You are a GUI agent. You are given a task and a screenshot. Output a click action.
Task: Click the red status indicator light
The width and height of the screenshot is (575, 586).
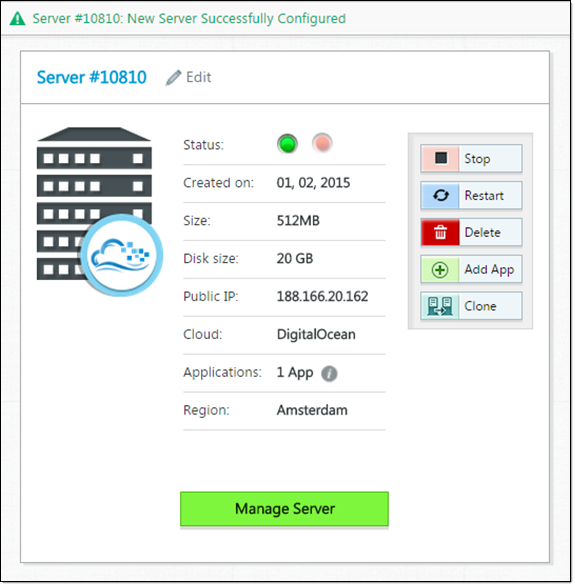[x=323, y=144]
